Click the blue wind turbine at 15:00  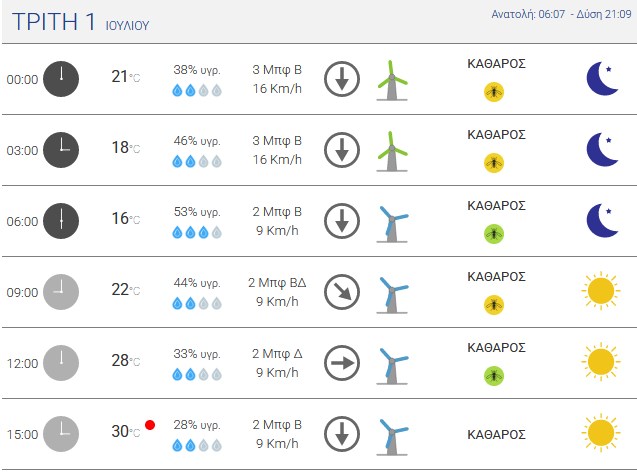point(392,436)
